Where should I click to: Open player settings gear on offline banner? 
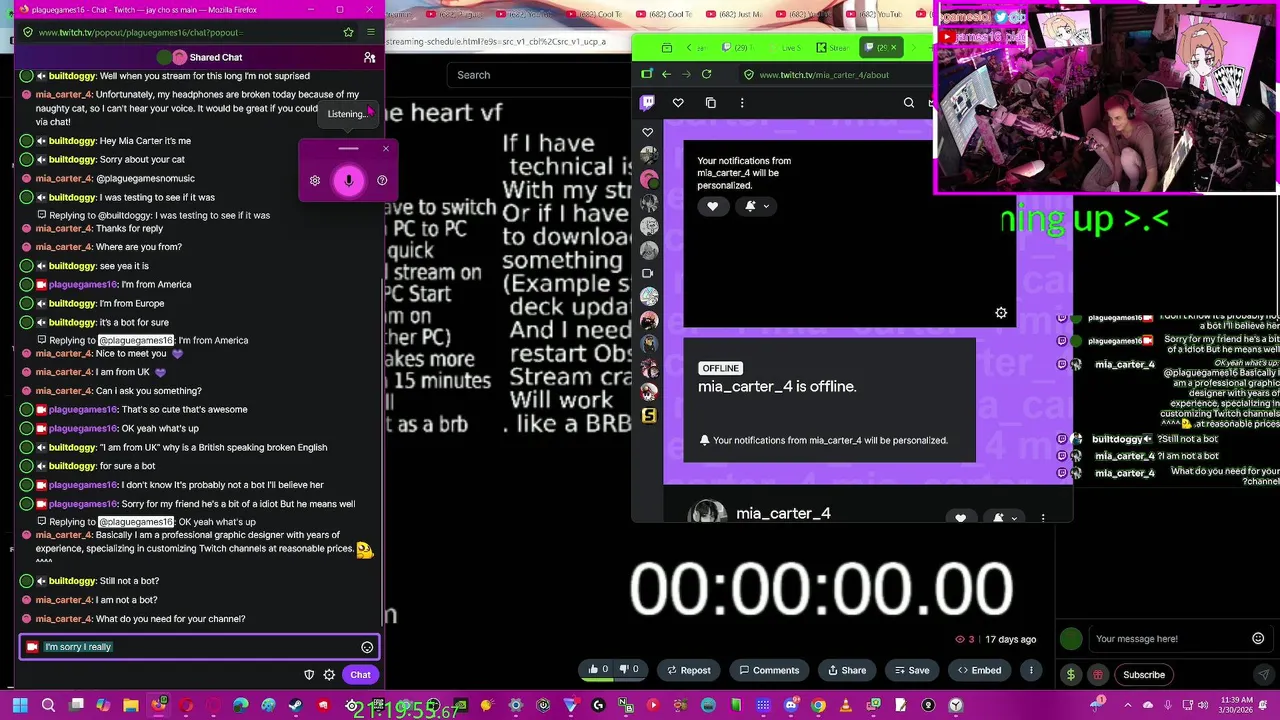[x=1001, y=313]
